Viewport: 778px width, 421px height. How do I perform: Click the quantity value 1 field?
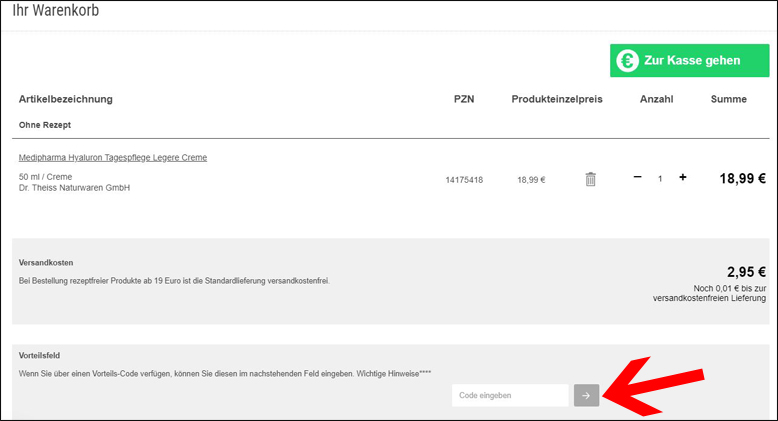coord(660,179)
